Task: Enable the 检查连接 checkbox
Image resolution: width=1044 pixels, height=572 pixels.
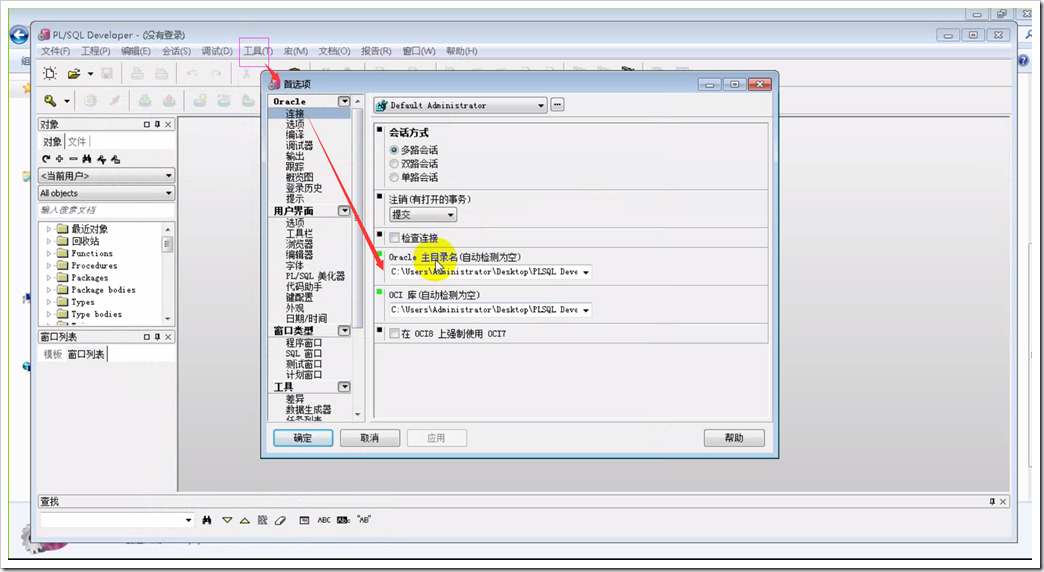Action: pyautogui.click(x=394, y=238)
